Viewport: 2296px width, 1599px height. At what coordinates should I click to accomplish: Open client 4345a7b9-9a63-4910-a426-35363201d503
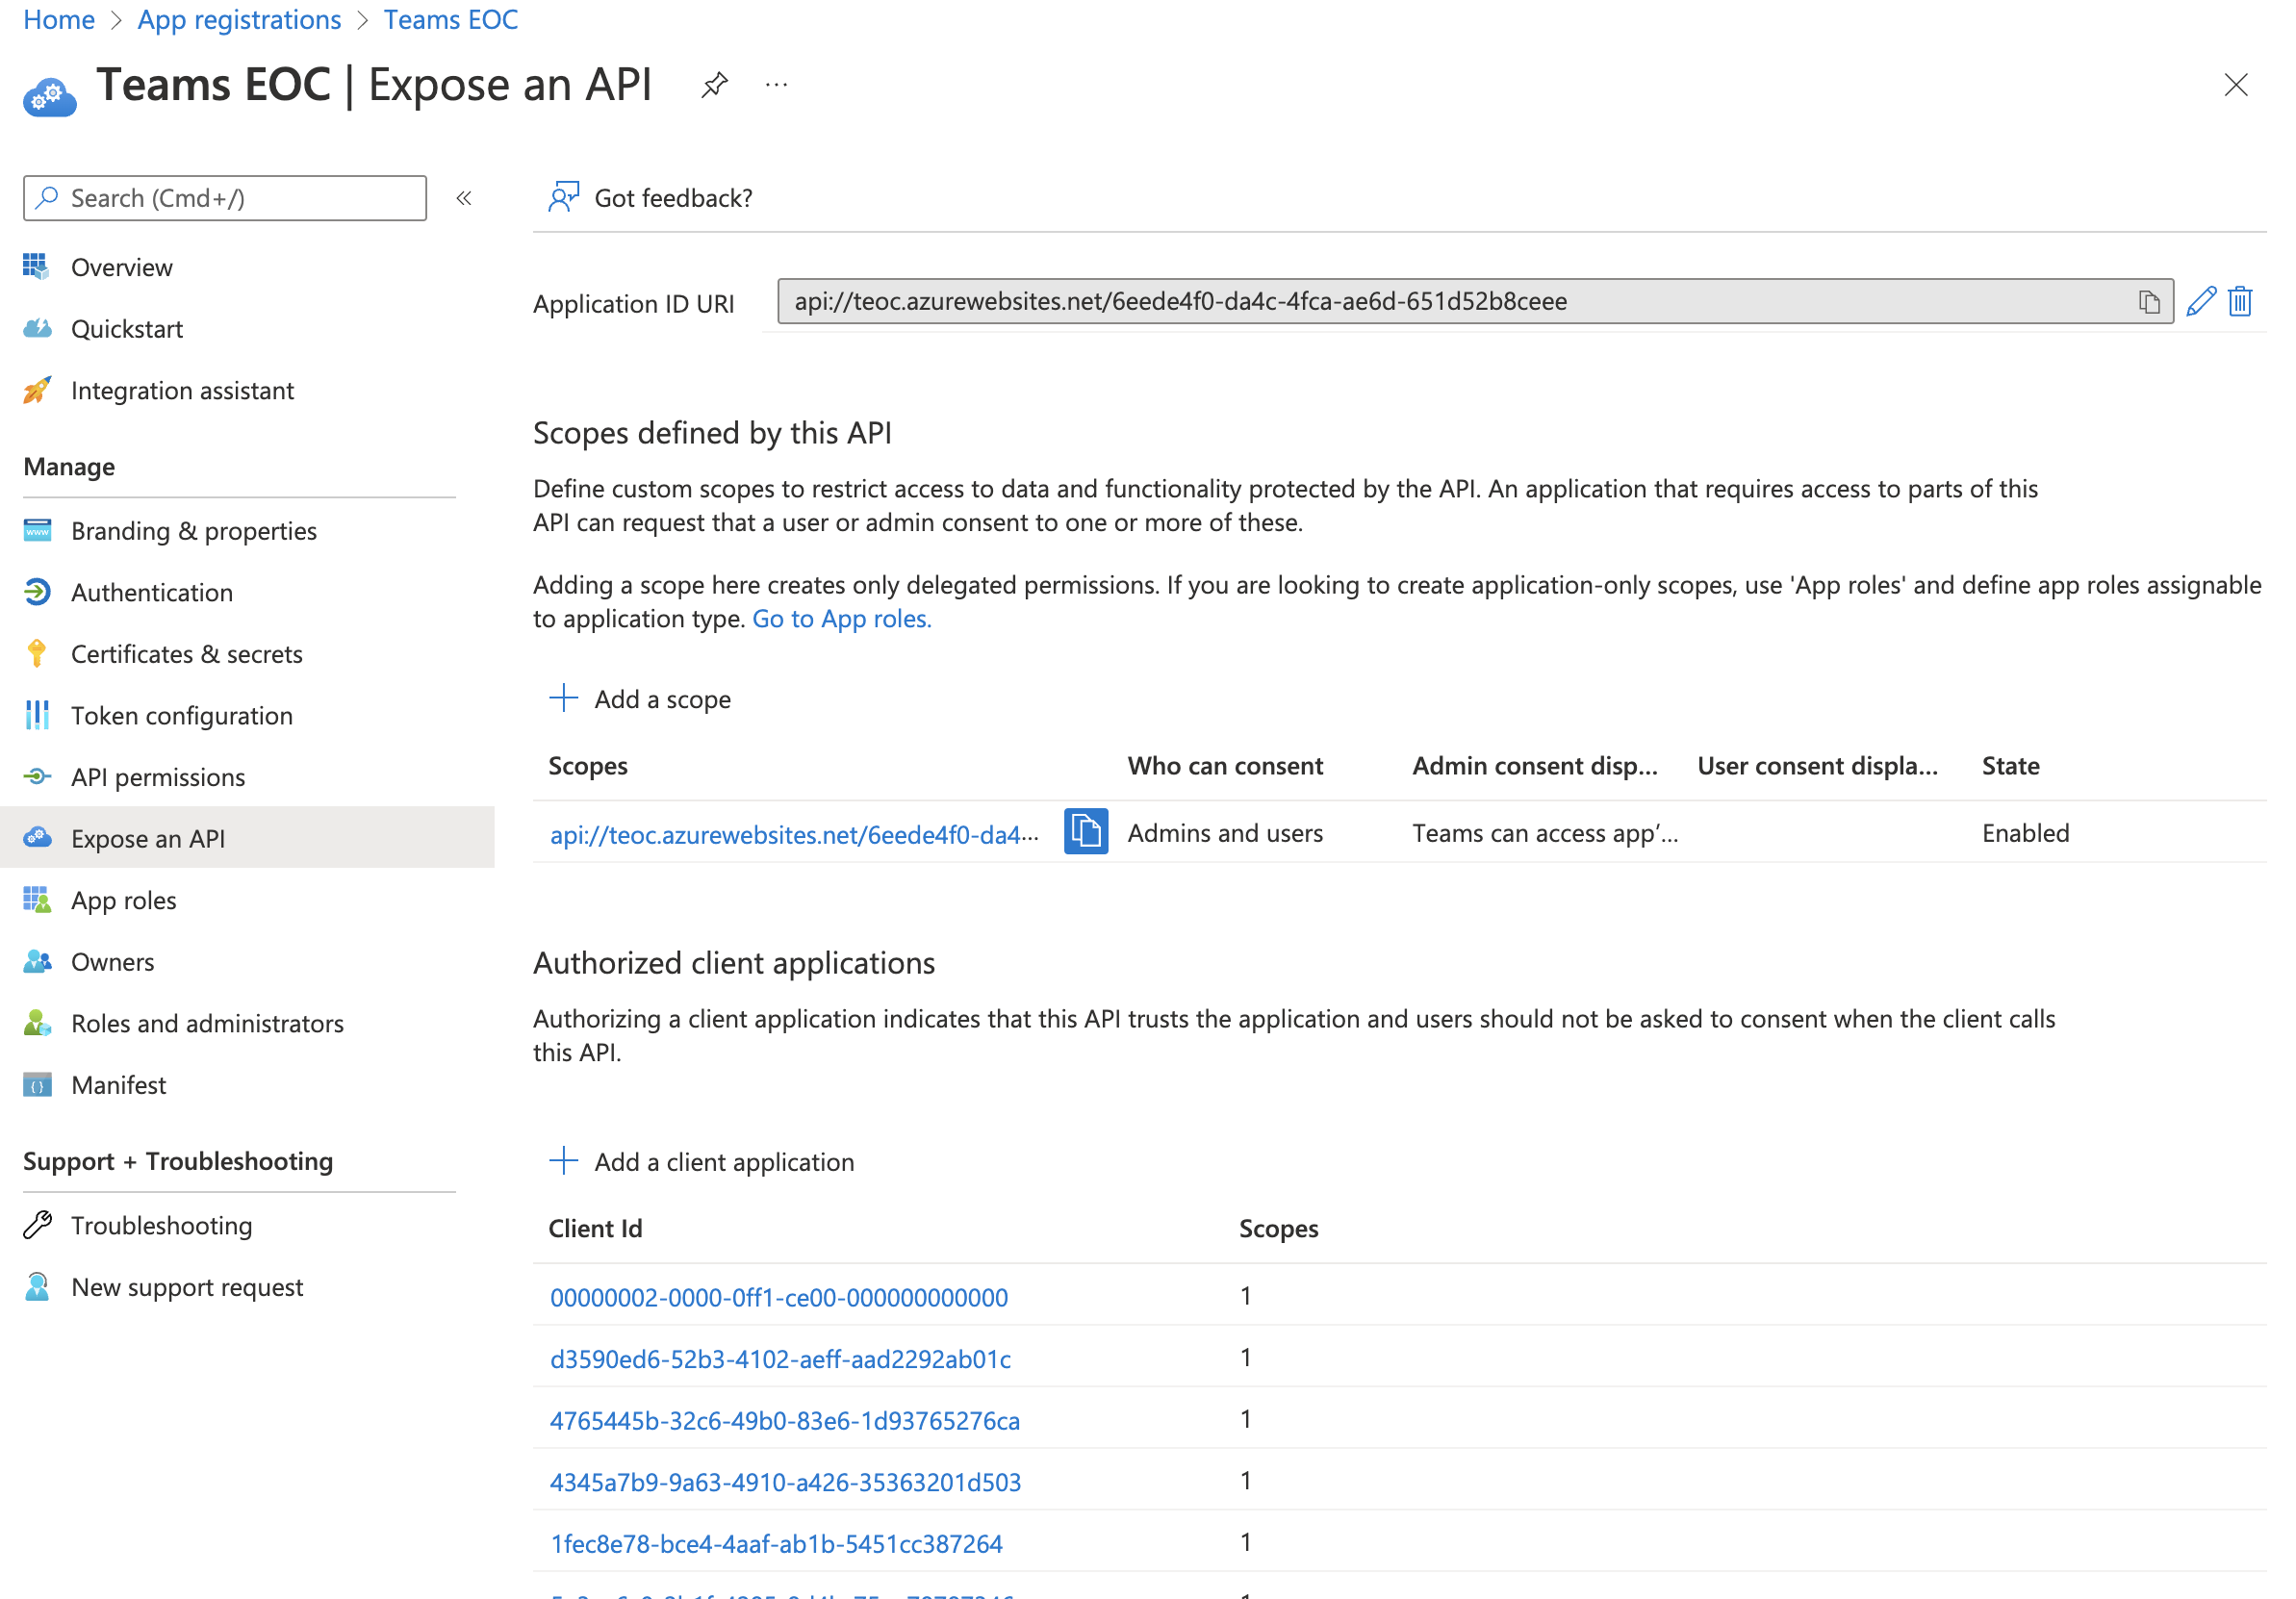point(785,1482)
